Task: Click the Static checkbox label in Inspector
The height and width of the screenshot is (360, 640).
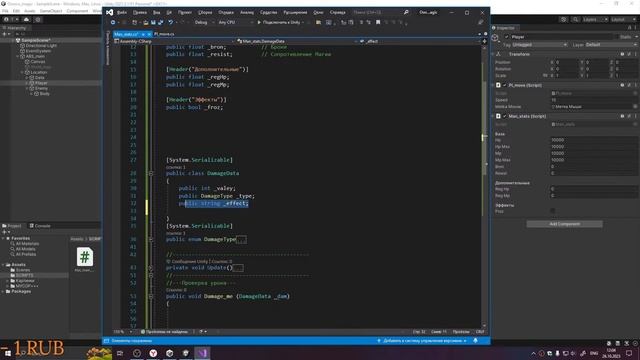Action: click(626, 37)
